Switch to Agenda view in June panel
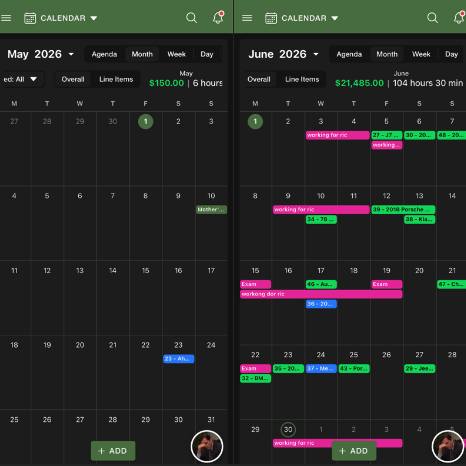This screenshot has height=466, width=466. click(349, 54)
